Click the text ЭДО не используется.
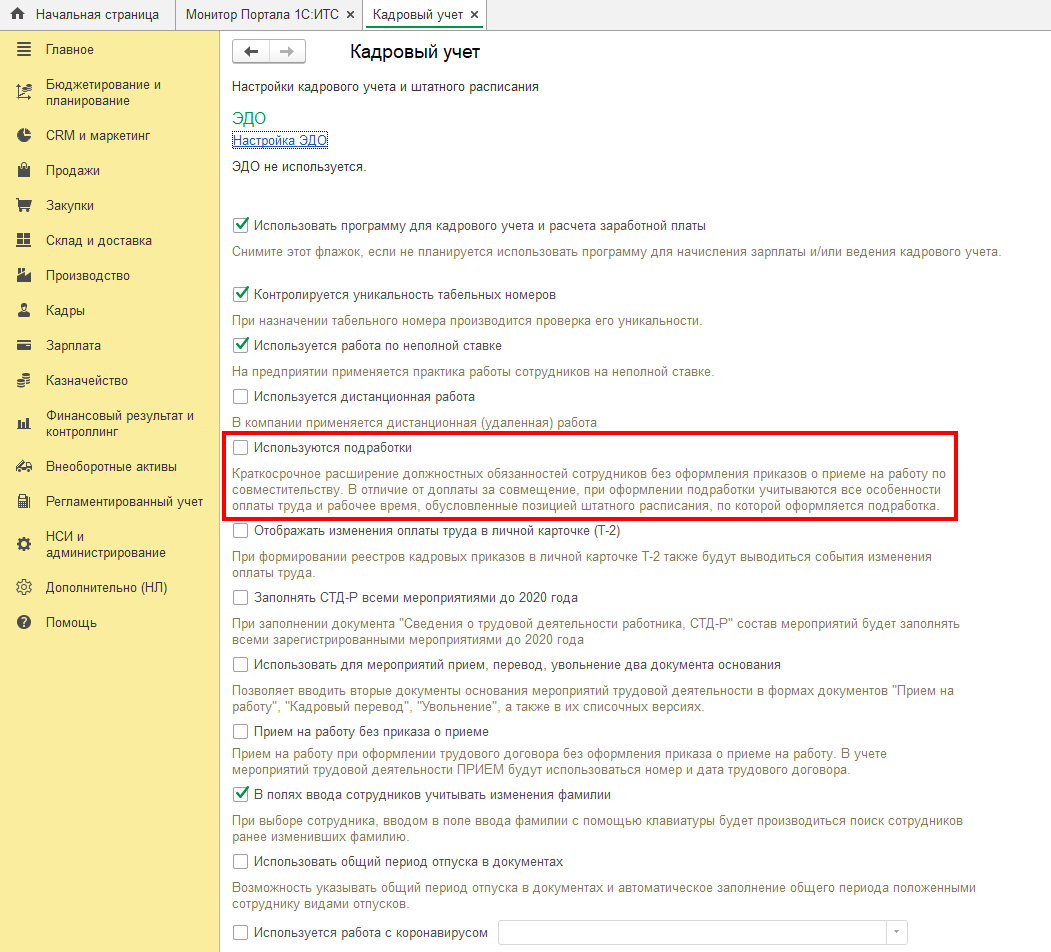The image size is (1051, 952). [299, 166]
